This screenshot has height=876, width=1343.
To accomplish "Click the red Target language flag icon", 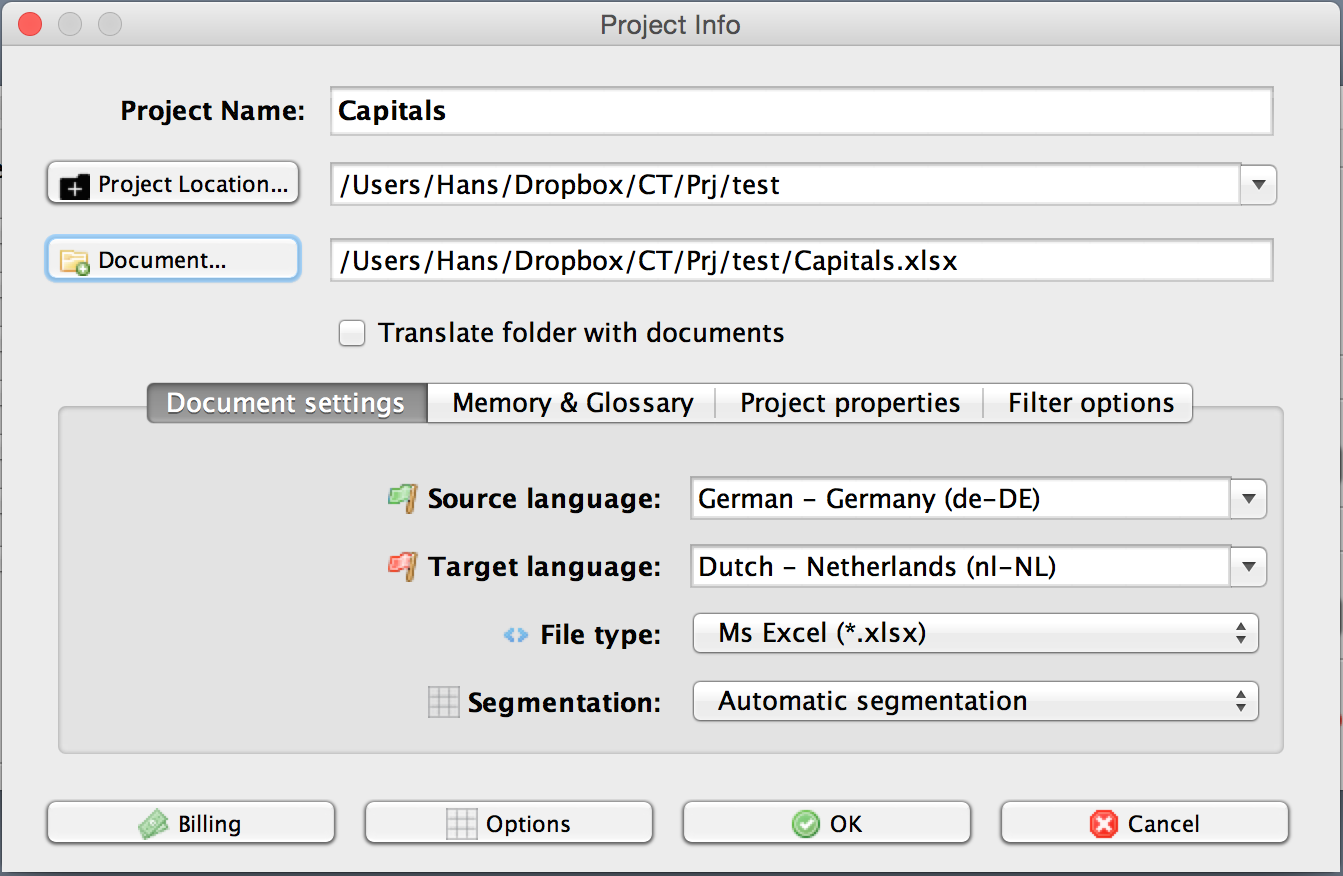I will [402, 567].
